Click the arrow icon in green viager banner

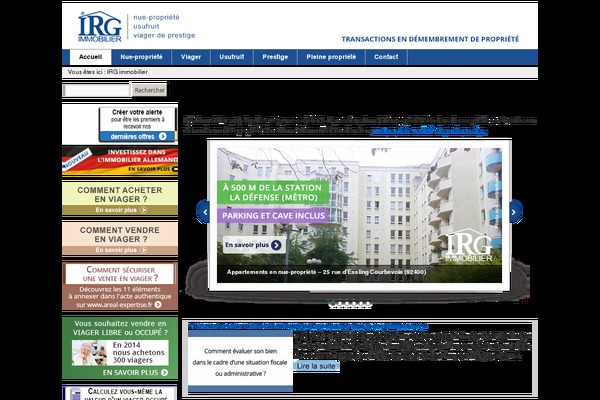tap(165, 372)
